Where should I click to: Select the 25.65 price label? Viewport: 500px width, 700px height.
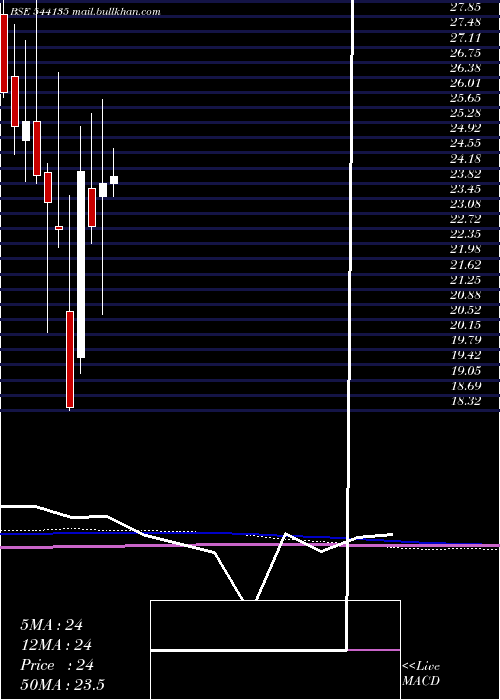[465, 98]
